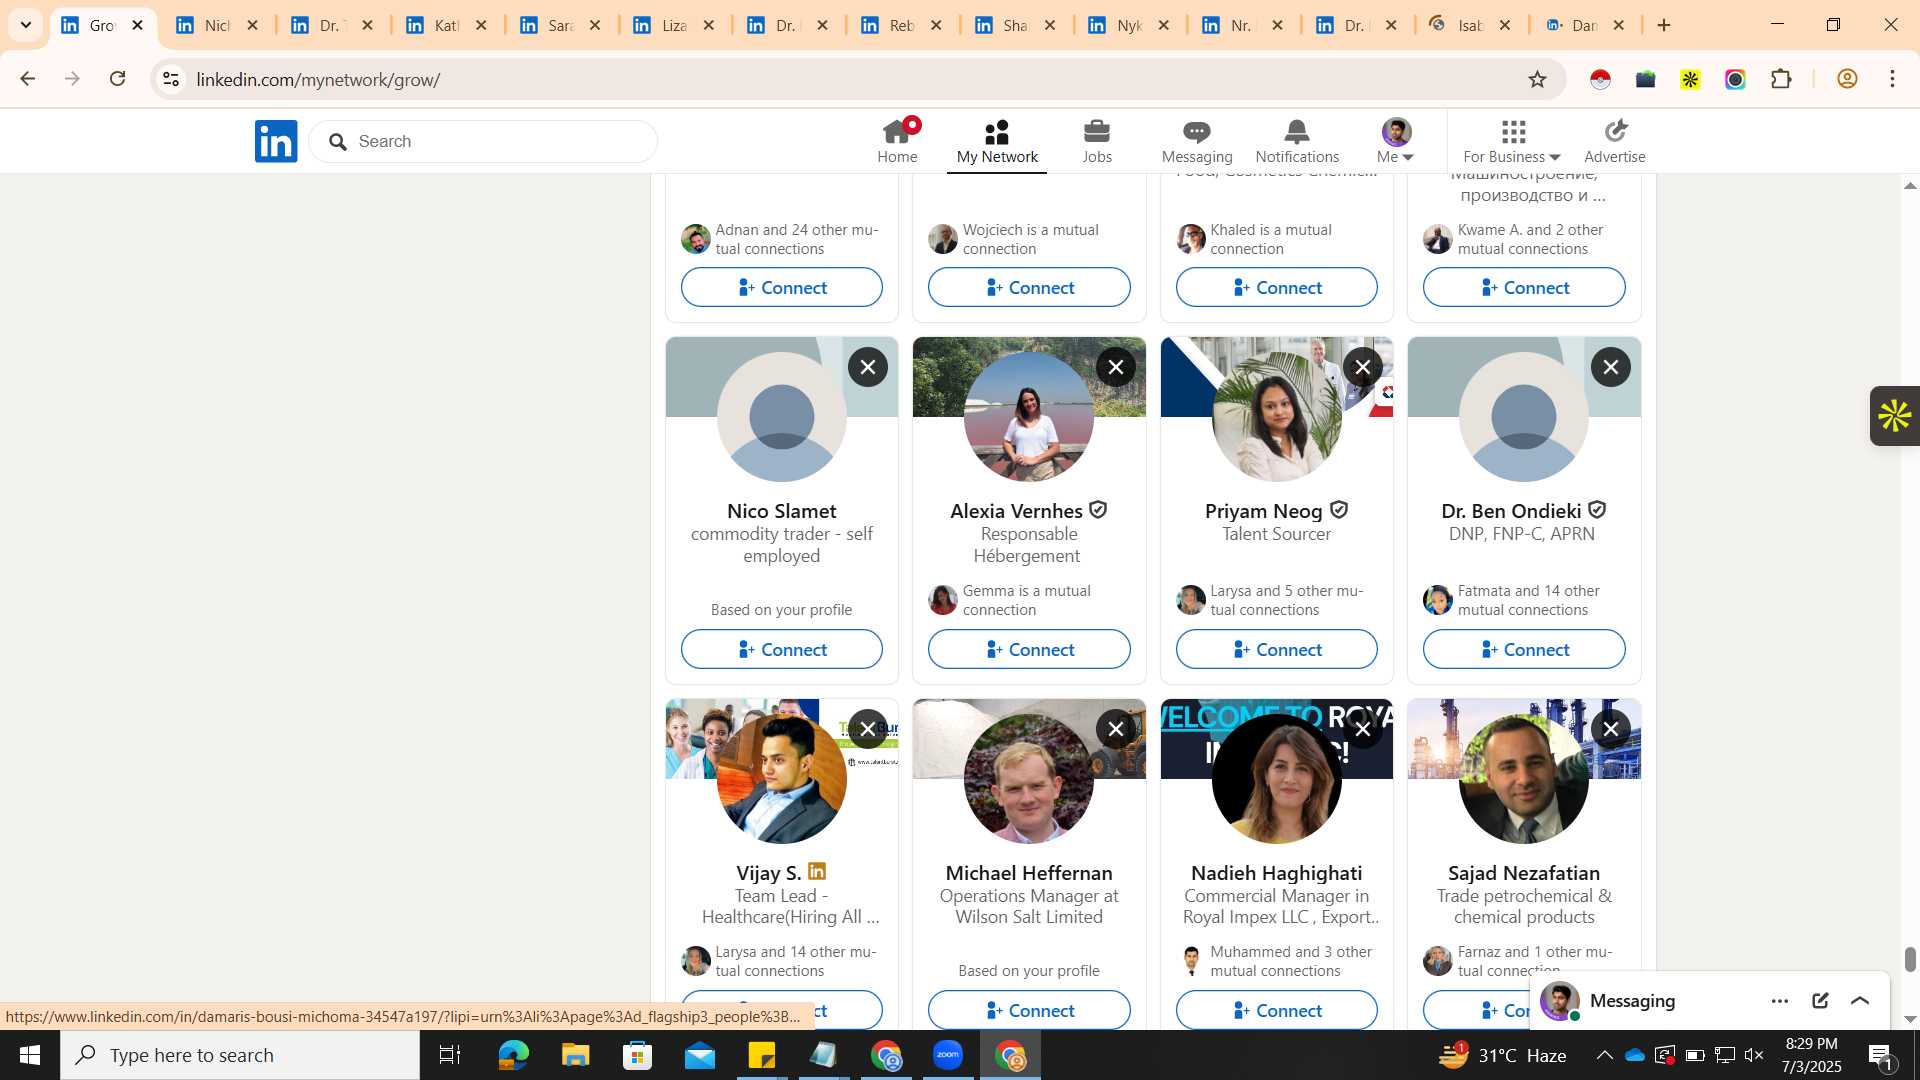Open the LinkedIn logo home link
Screen dimensions: 1920x1080
tap(276, 141)
